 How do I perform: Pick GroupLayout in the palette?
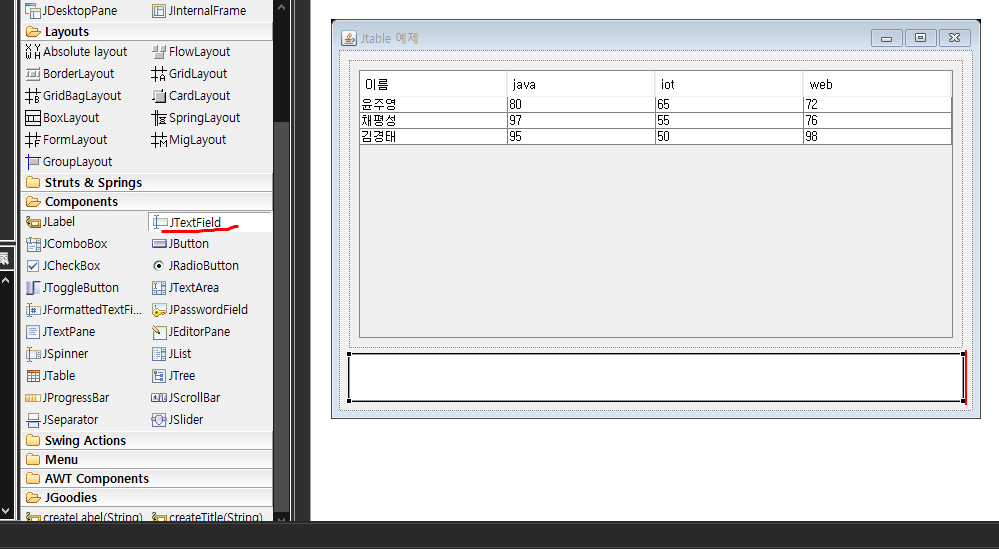point(68,162)
